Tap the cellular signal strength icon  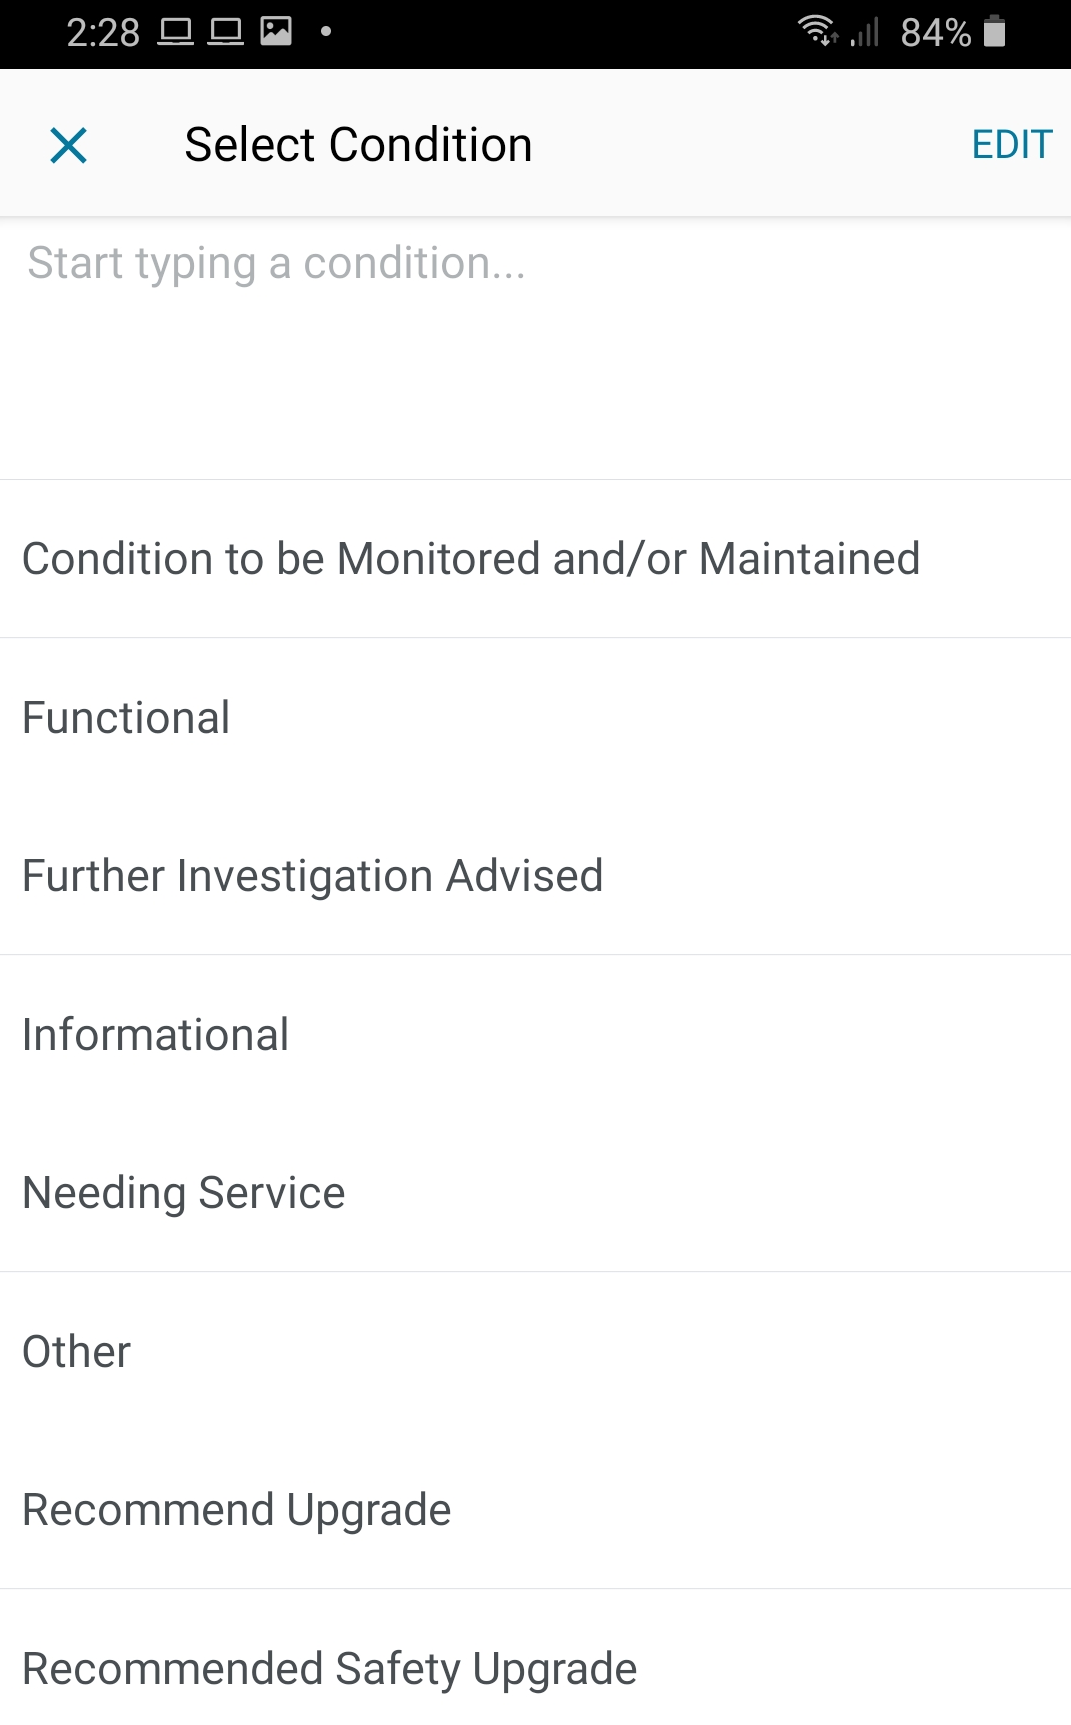(x=865, y=32)
